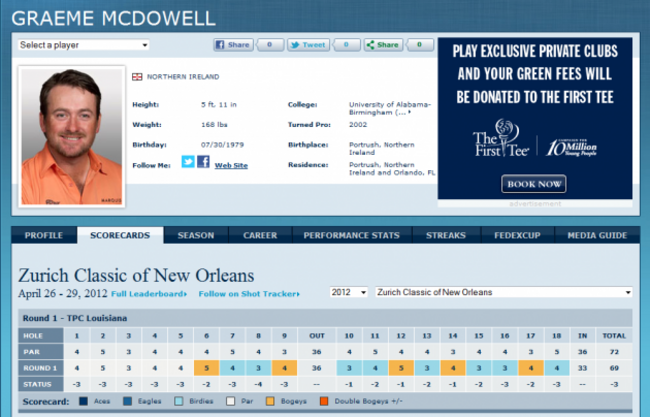Open the Zurich Classic tournament dropdown
This screenshot has width=650, height=417.
click(x=504, y=292)
